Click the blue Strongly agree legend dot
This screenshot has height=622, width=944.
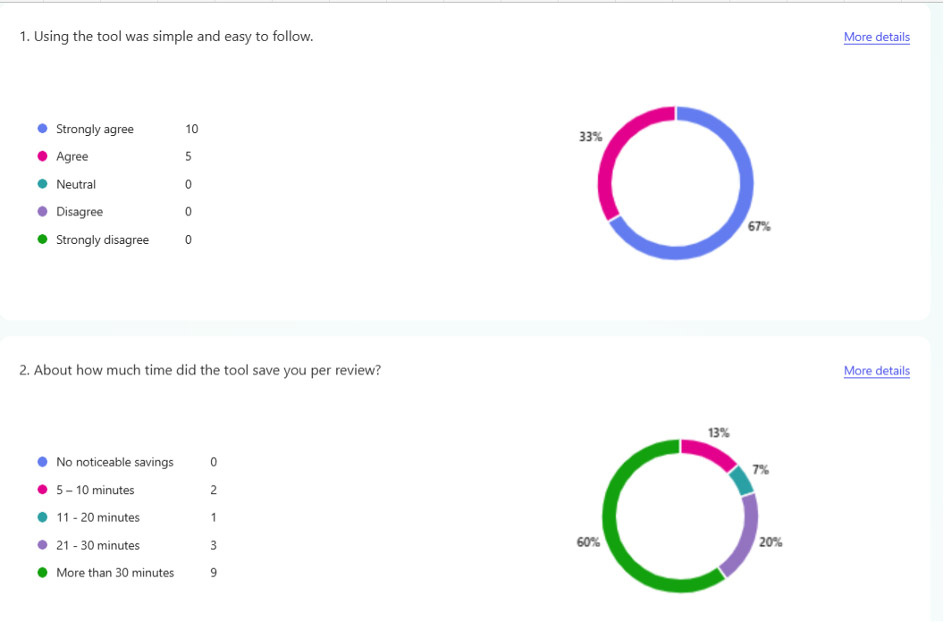42,129
